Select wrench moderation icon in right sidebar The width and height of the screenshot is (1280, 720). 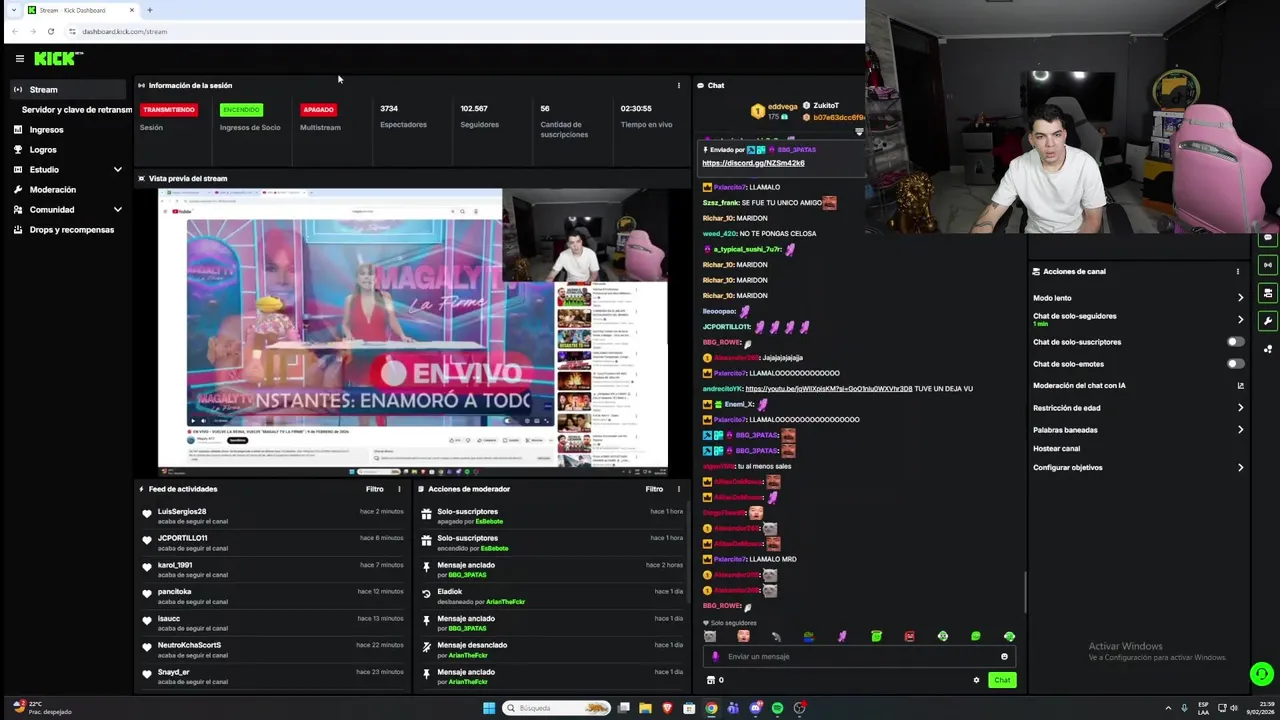pyautogui.click(x=1268, y=321)
